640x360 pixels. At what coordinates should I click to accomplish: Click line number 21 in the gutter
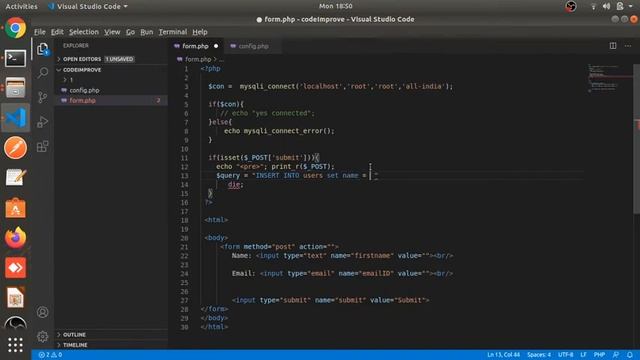click(x=184, y=247)
